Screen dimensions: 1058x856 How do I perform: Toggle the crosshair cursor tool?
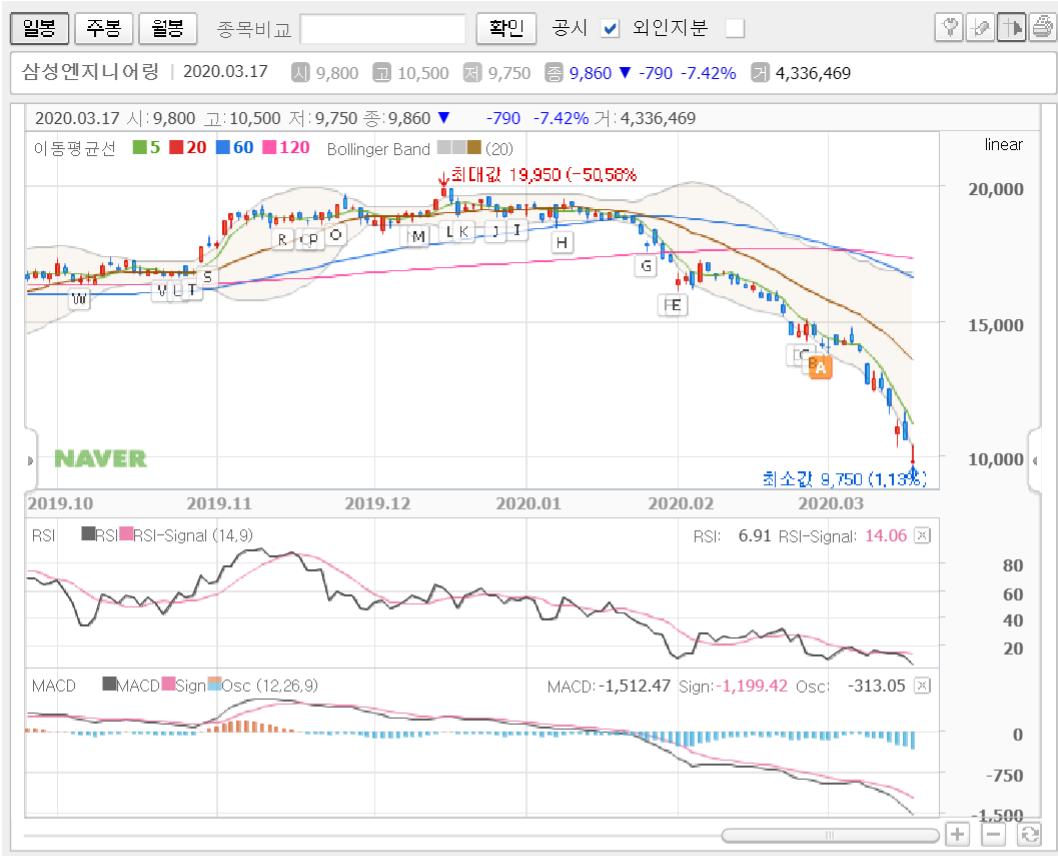[x=1011, y=28]
